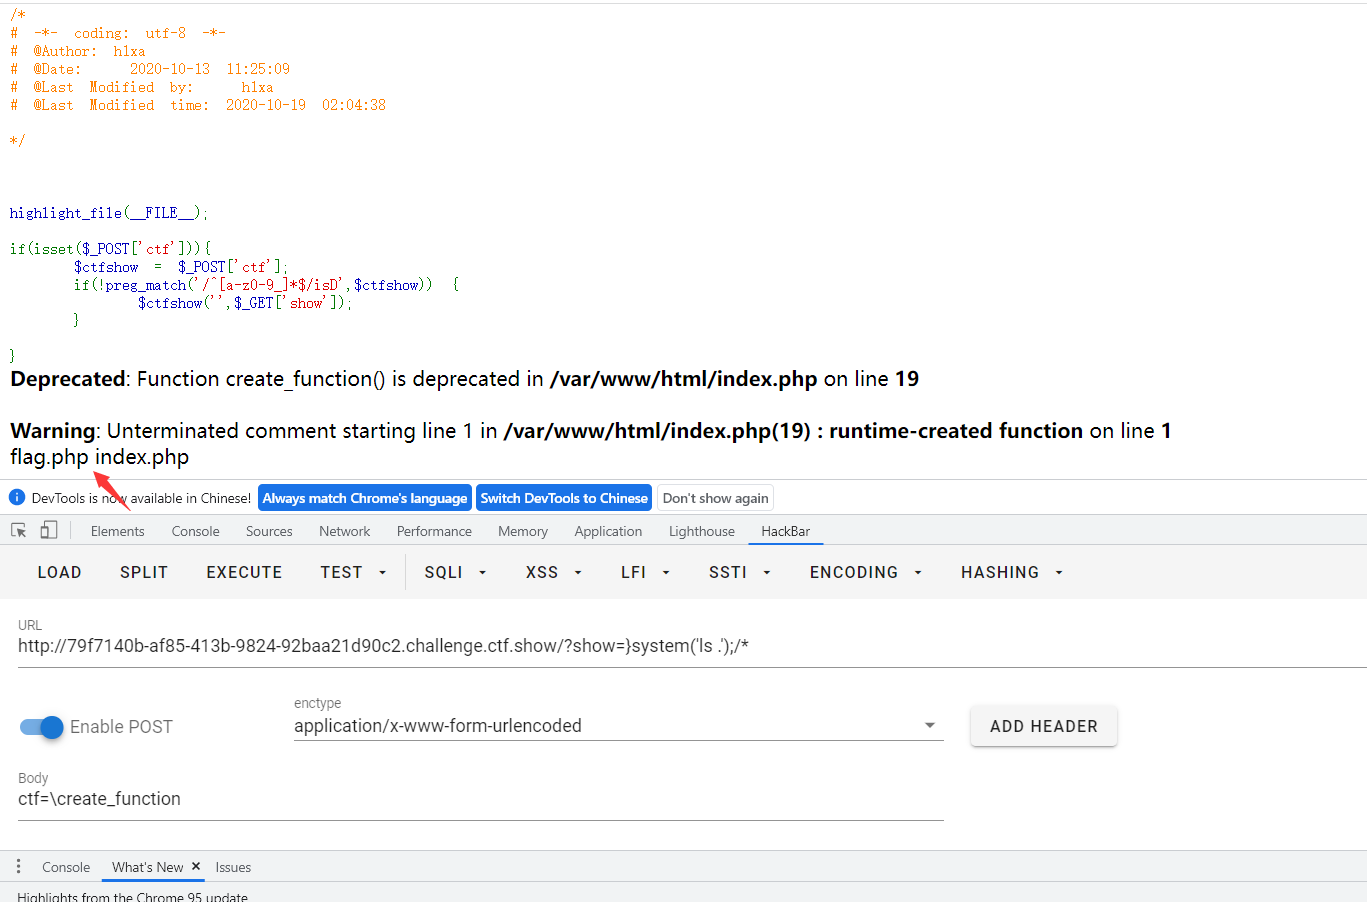Switch to the Elements tab
Viewport: 1367px width, 902px height.
pyautogui.click(x=118, y=531)
